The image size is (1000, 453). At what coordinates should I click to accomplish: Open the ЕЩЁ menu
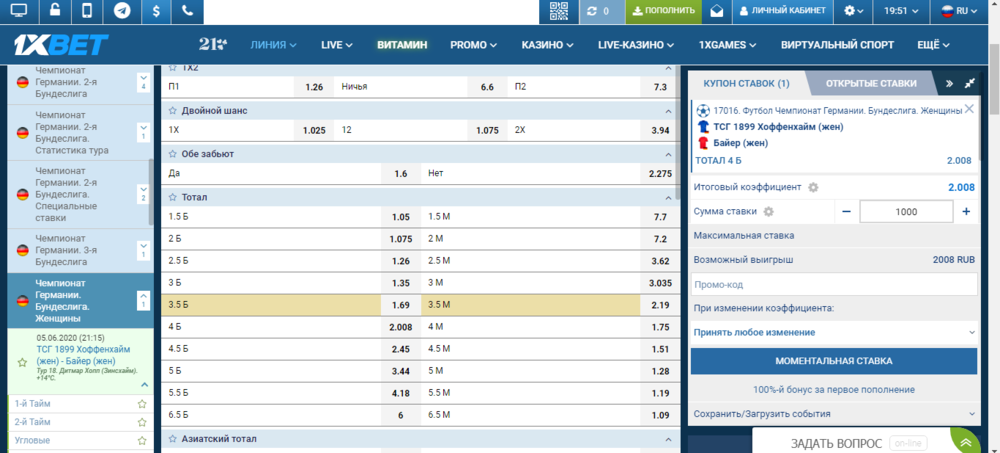934,45
